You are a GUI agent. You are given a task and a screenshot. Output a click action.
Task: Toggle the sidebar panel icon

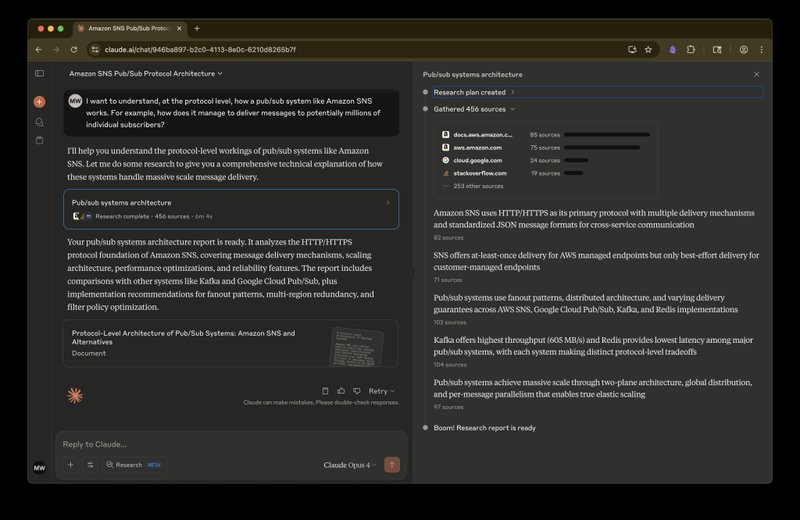coord(40,73)
